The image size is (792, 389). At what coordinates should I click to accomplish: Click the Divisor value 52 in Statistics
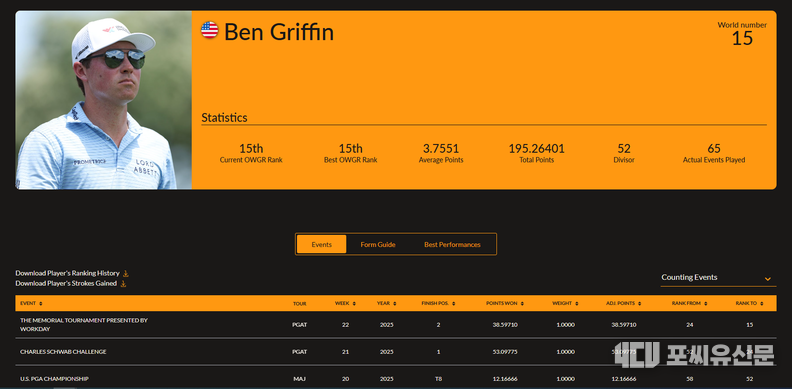[x=624, y=149]
